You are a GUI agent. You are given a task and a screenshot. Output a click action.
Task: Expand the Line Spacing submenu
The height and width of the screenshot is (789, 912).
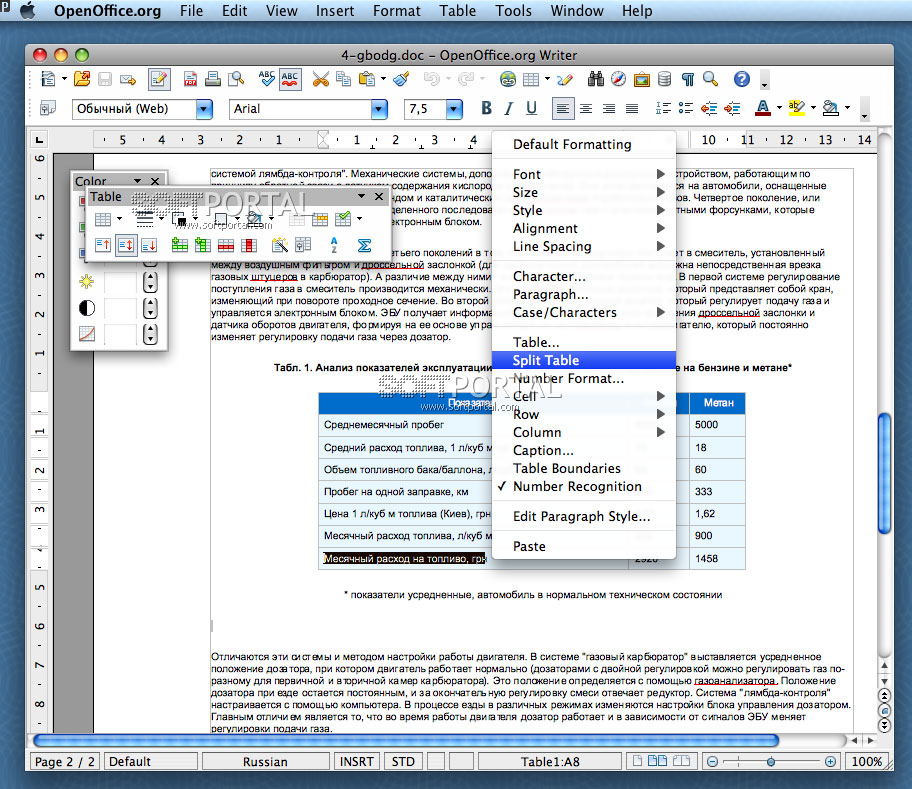click(583, 247)
